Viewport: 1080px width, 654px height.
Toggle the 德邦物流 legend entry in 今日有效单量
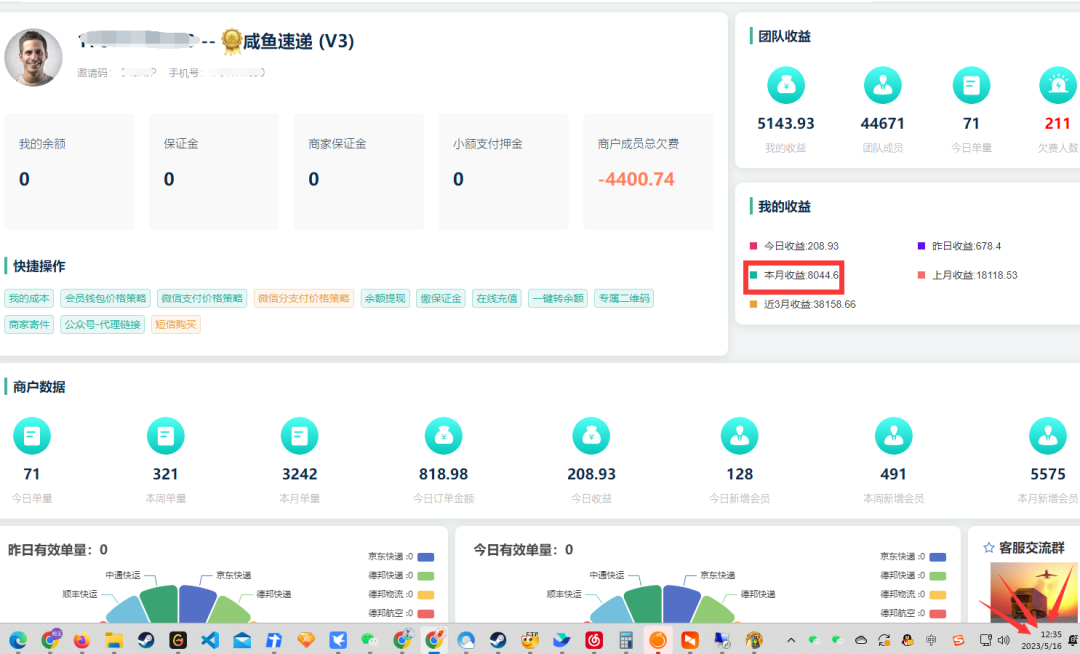coord(915,595)
